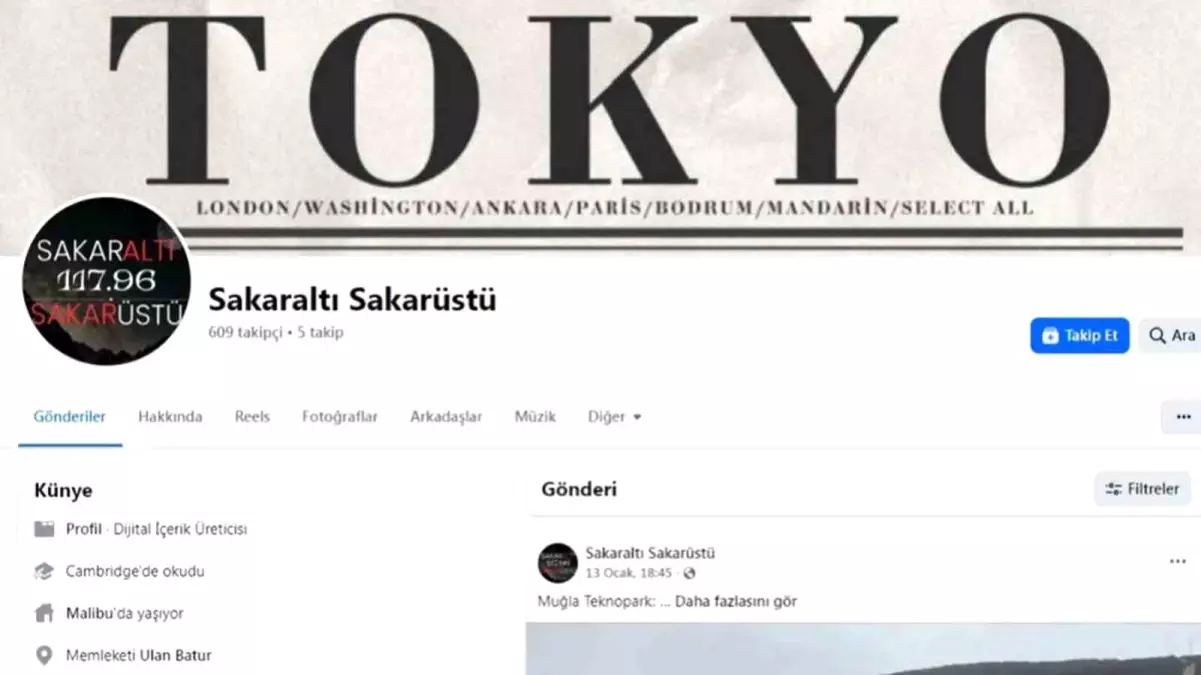Switch to the Reels tab
Viewport: 1201px width, 675px height.
coord(252,417)
